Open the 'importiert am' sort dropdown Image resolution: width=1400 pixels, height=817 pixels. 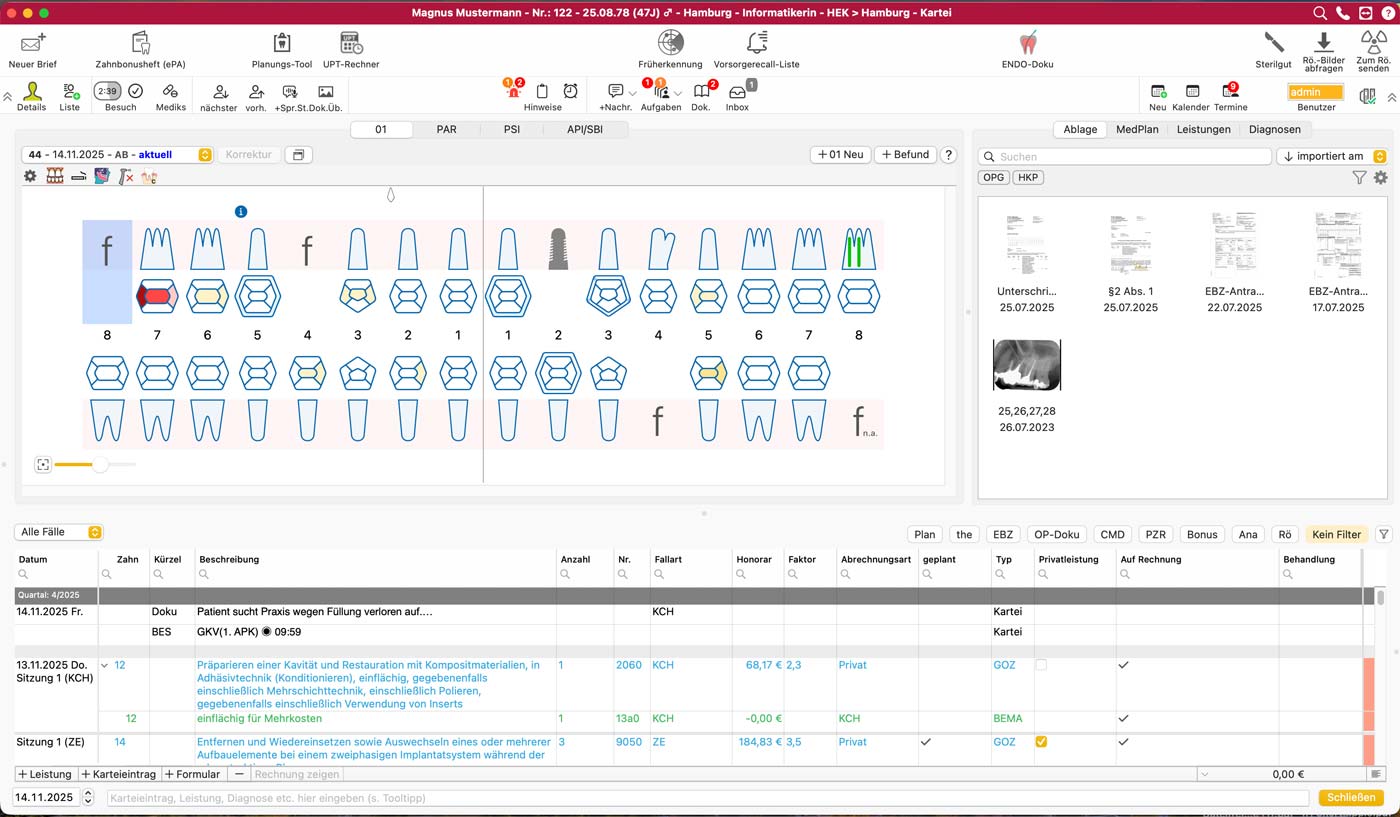[x=1331, y=156]
